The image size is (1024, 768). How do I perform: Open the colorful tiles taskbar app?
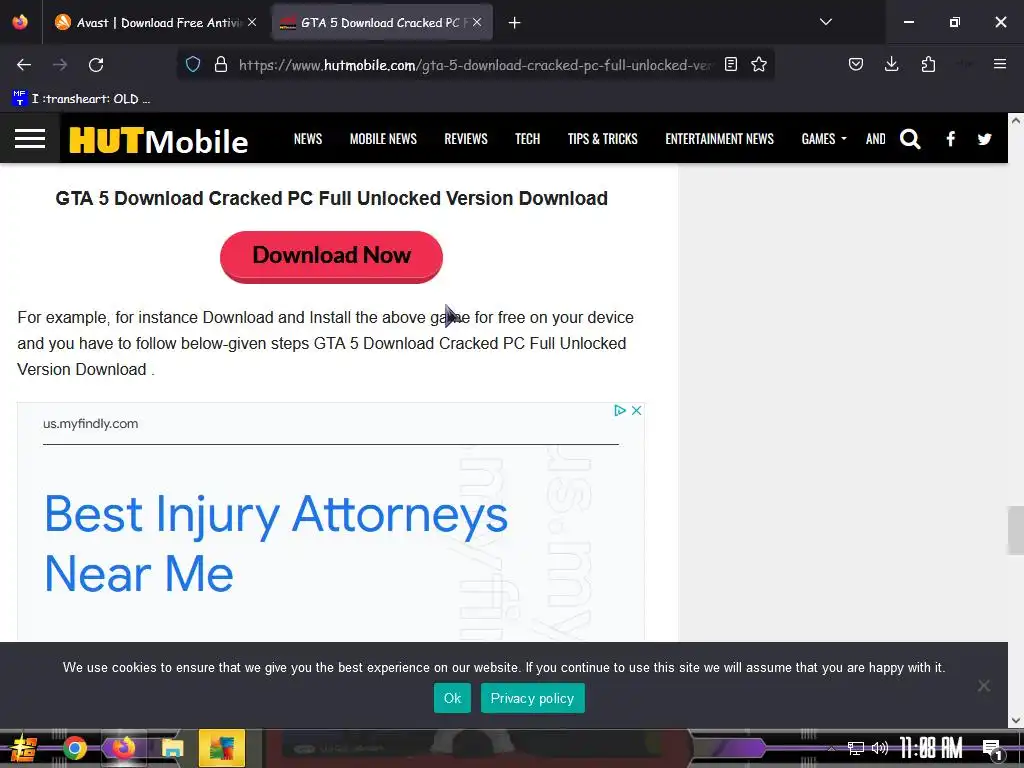pyautogui.click(x=222, y=748)
